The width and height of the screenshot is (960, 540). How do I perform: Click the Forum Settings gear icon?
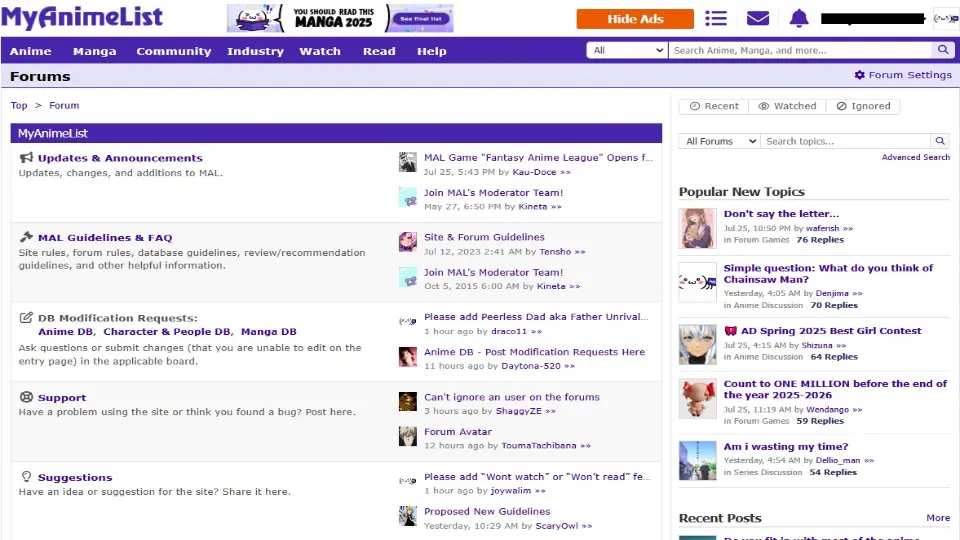tap(860, 75)
